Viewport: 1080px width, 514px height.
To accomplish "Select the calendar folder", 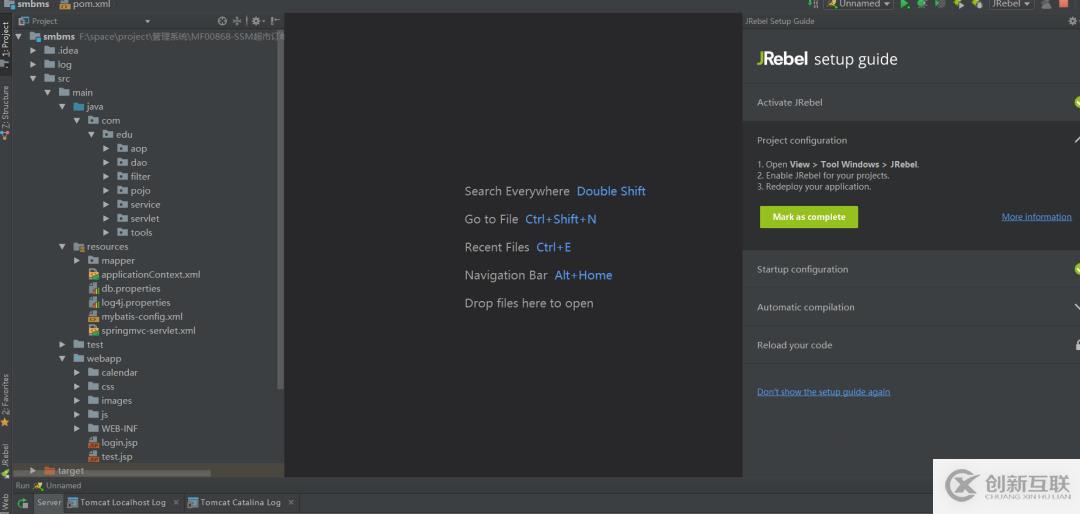I will coord(113,373).
